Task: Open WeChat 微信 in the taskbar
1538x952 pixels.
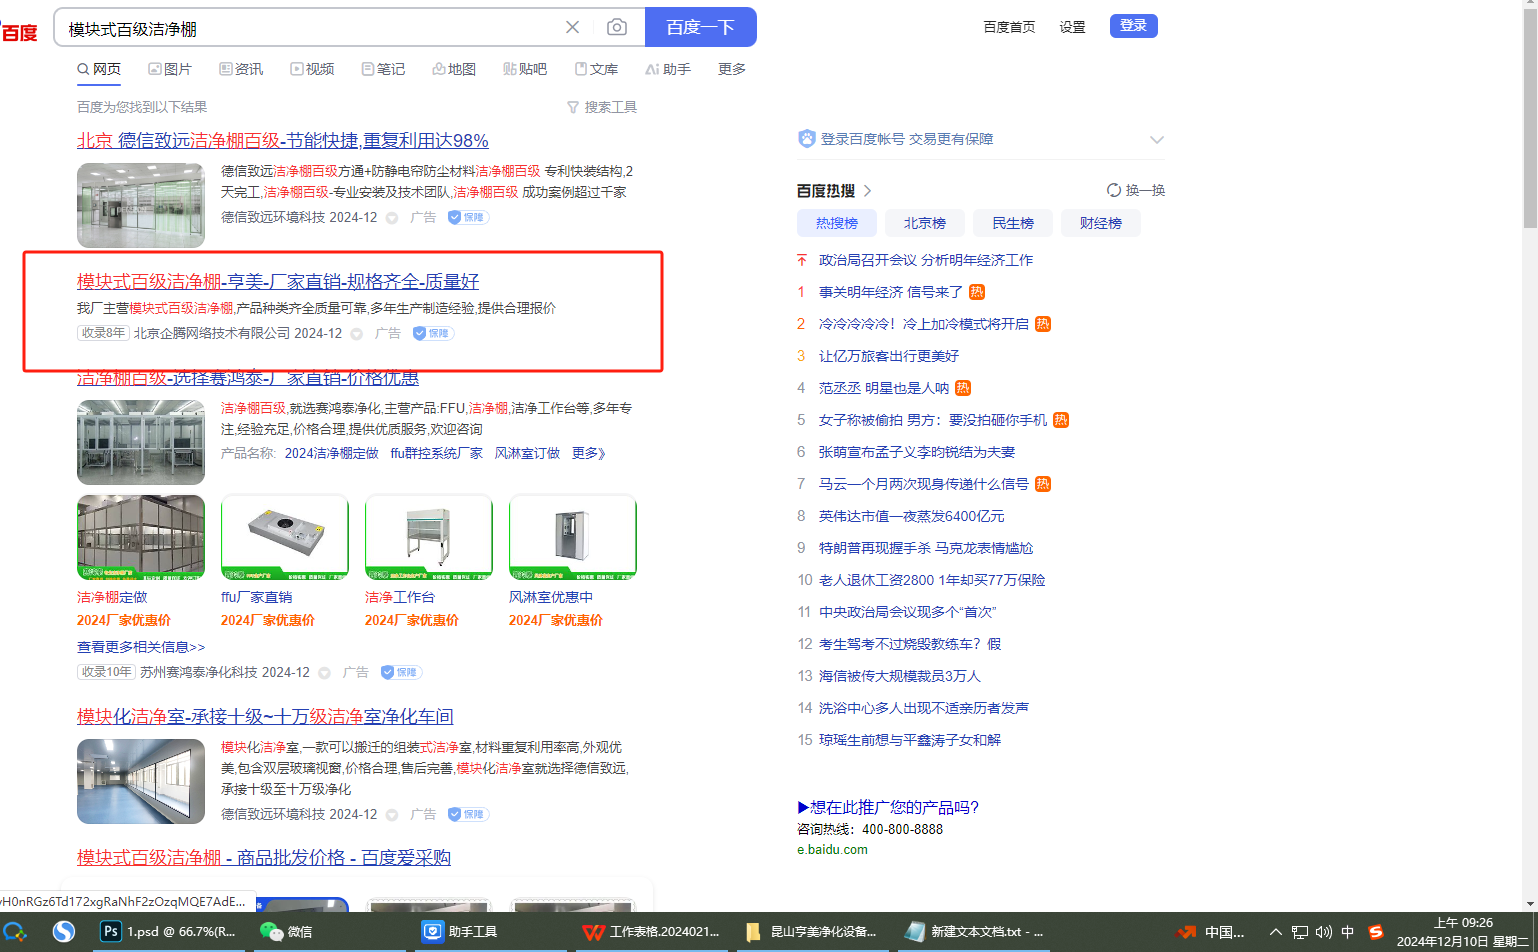Action: 286,931
